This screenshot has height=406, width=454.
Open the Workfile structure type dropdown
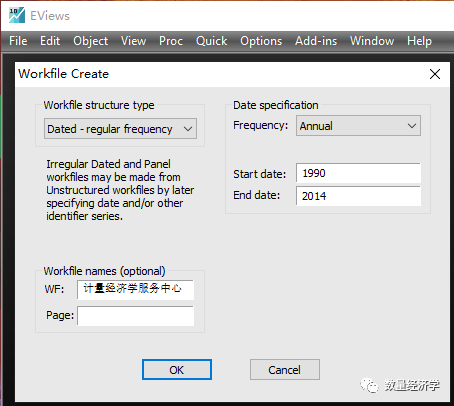coord(120,129)
